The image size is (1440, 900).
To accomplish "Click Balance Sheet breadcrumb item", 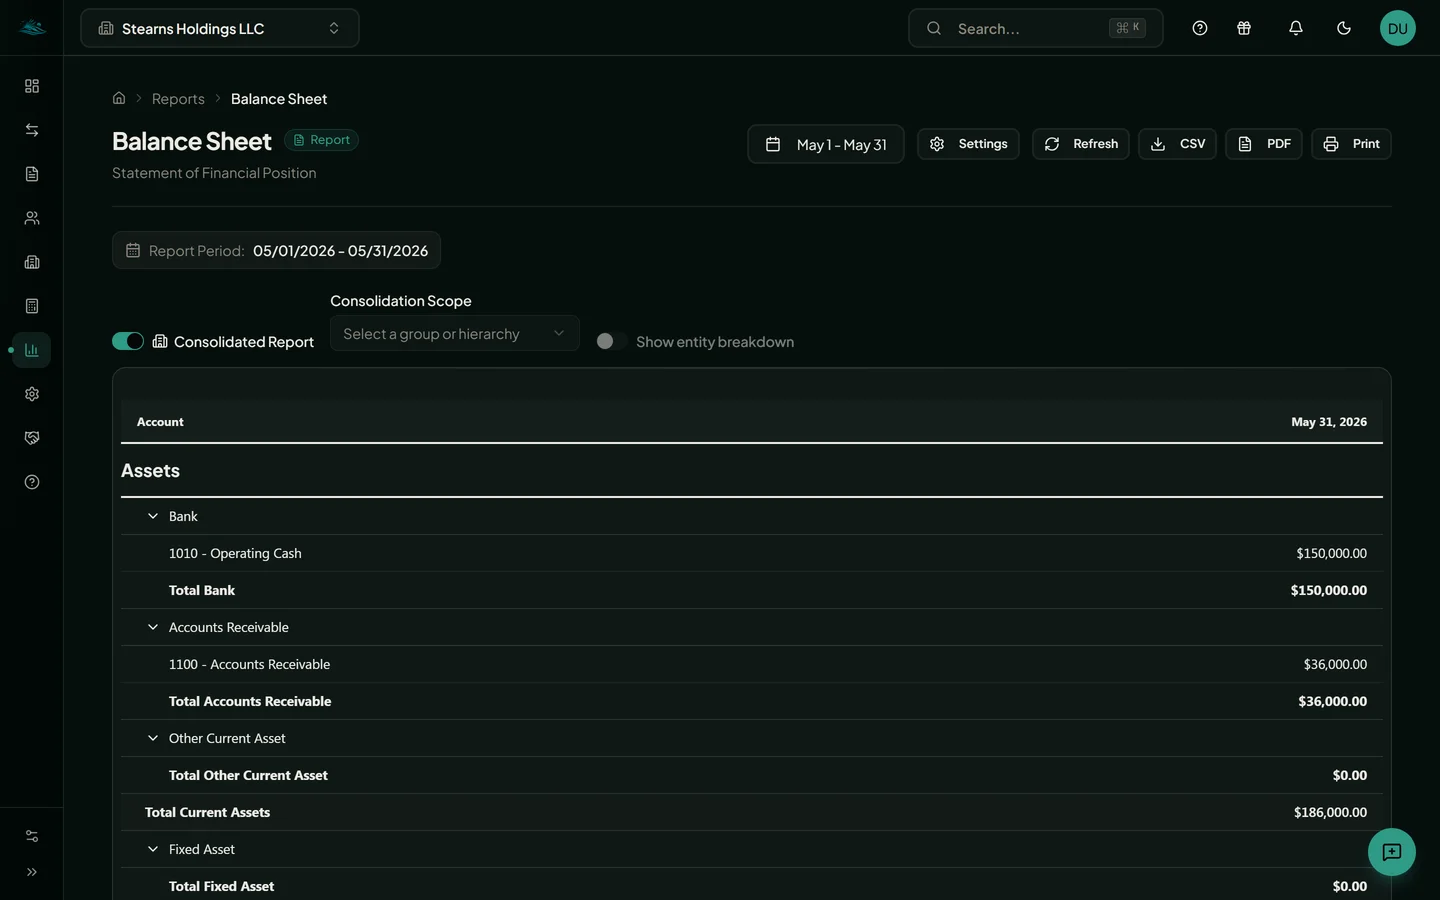I will click(279, 99).
